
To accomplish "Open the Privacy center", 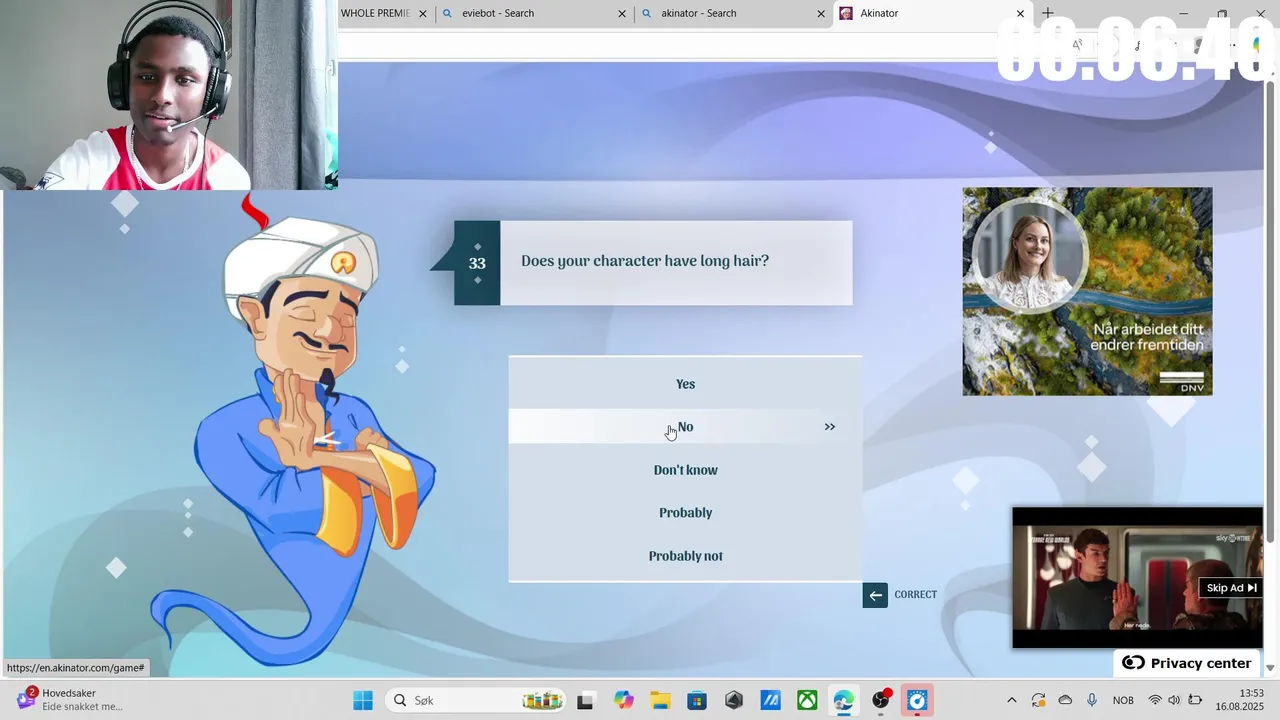I will tap(1188, 663).
